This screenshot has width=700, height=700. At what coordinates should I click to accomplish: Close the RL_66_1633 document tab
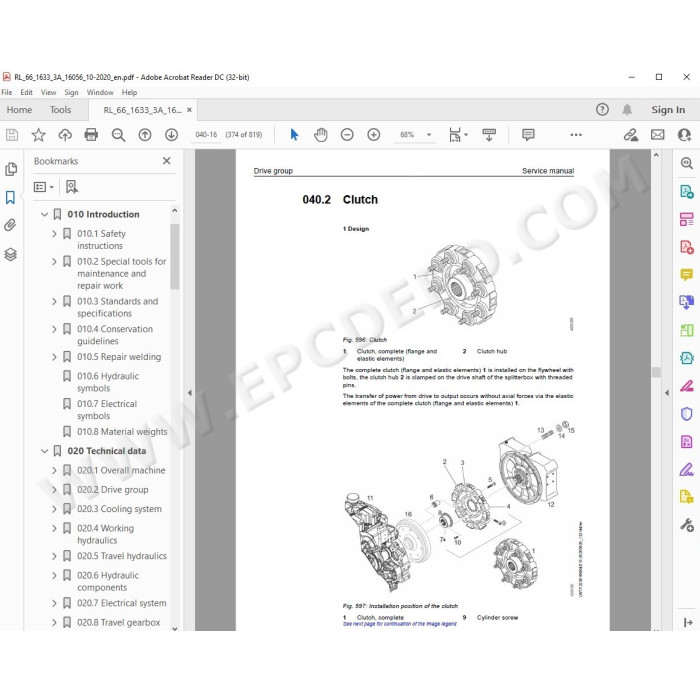click(x=189, y=110)
